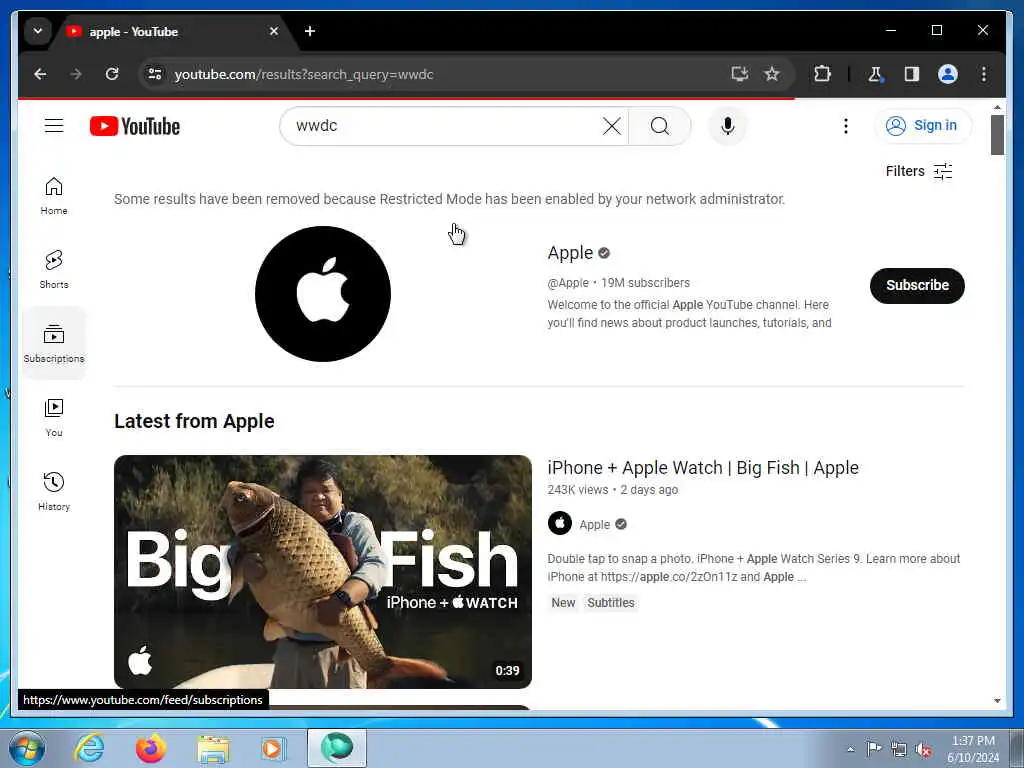Screen dimensions: 1024x768
Task: Click the address bar URL
Action: pos(304,74)
